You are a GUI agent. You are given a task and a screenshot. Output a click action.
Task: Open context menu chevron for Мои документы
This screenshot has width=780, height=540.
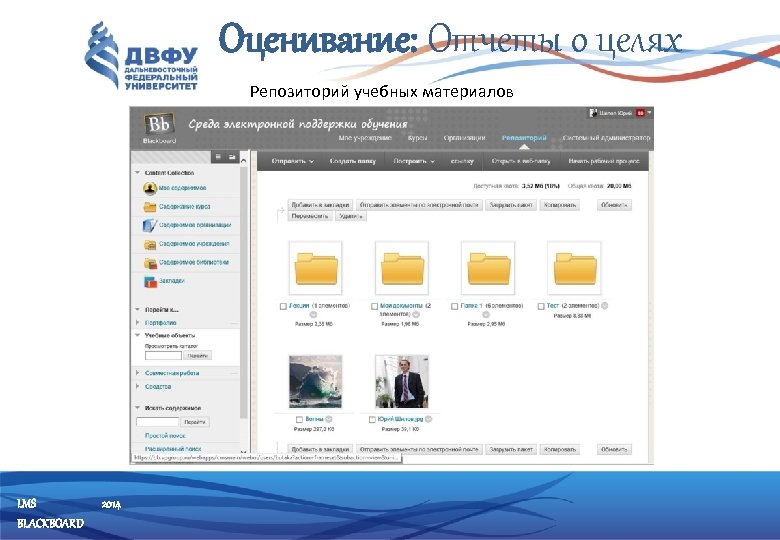click(x=416, y=314)
